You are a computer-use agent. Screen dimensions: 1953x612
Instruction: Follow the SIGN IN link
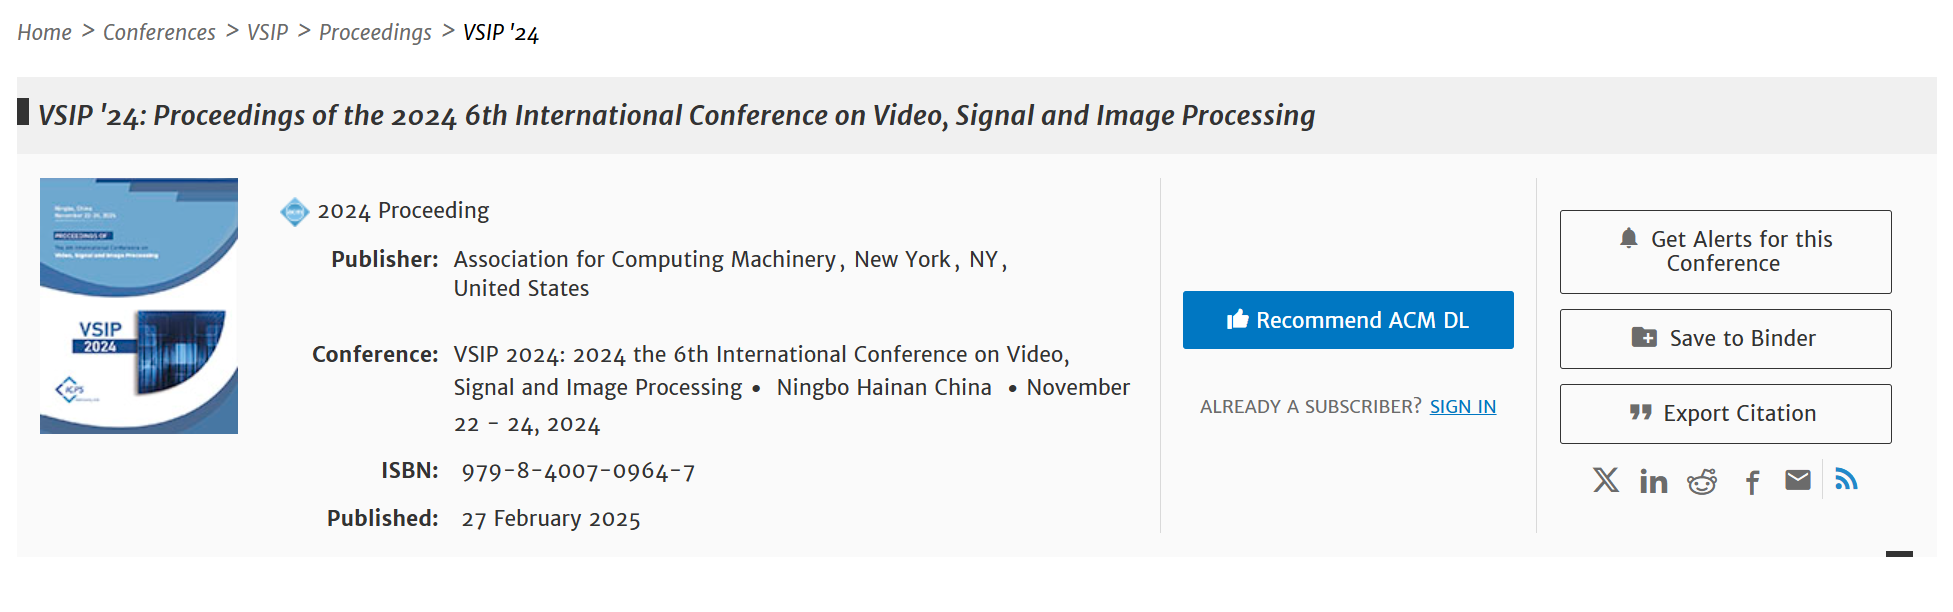click(1462, 407)
